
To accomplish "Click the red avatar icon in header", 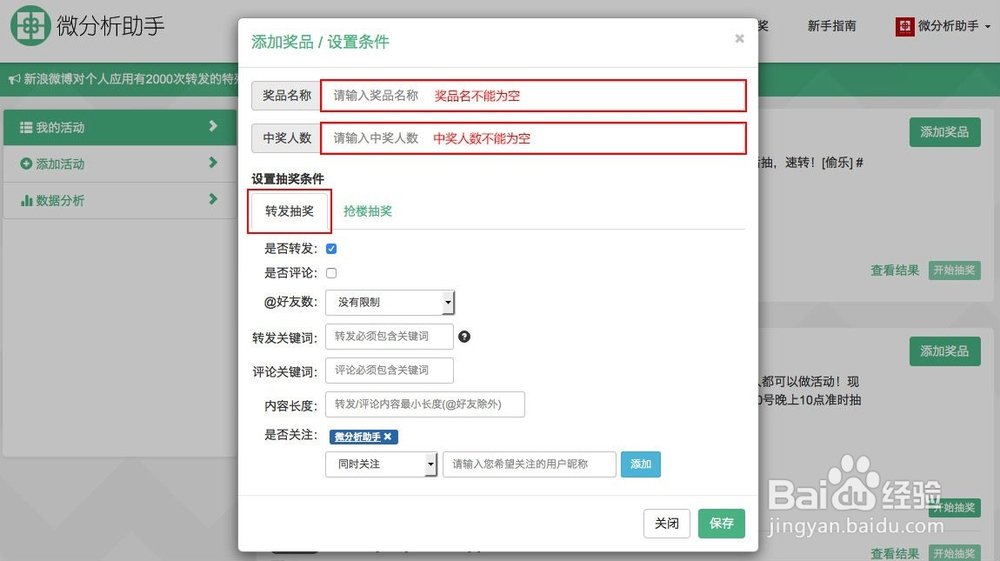I will [904, 27].
